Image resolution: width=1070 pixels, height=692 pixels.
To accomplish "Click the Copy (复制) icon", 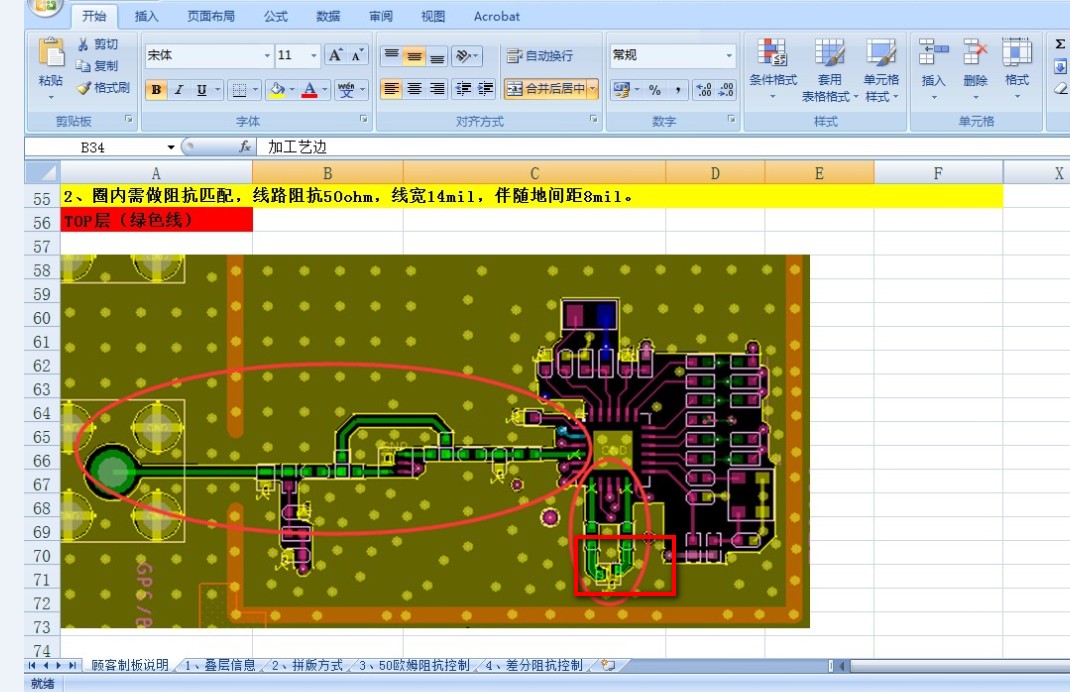I will (83, 66).
